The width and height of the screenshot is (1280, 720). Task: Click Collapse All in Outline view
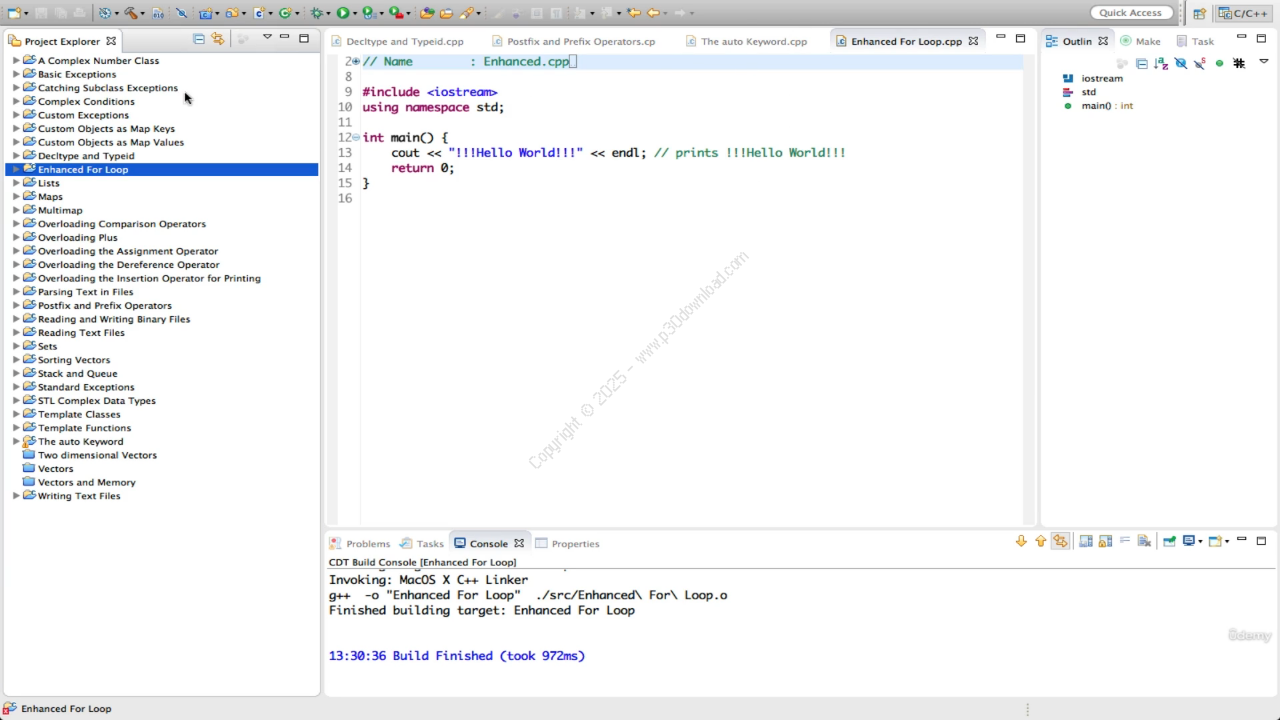tap(1142, 63)
